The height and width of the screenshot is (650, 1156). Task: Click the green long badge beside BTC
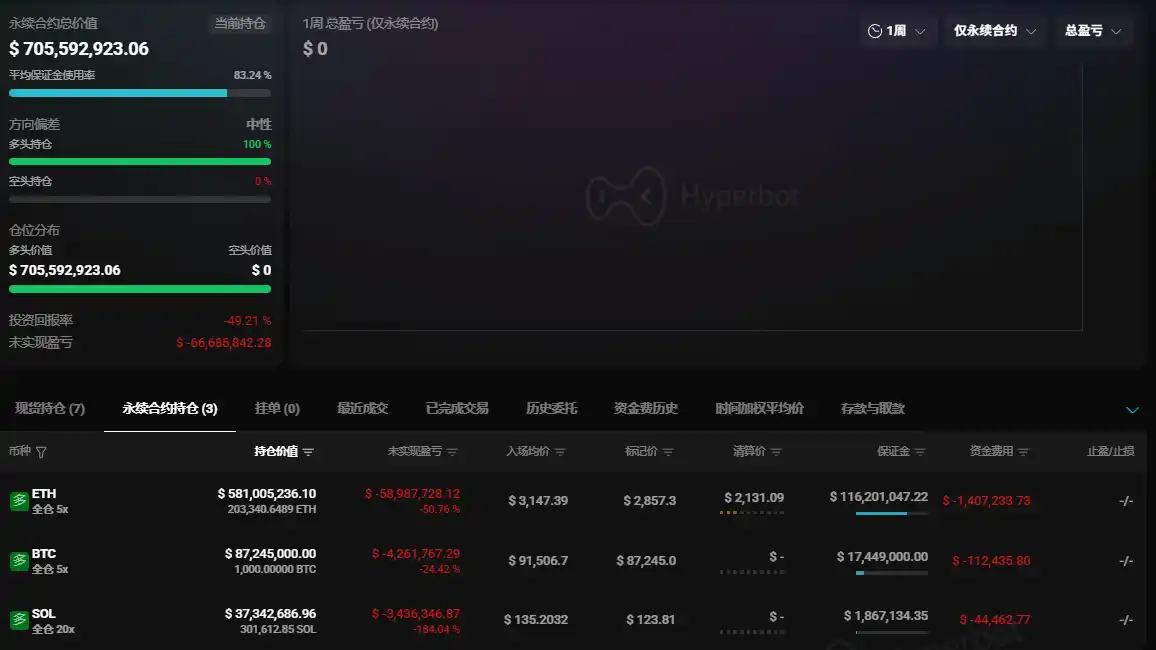[18, 561]
